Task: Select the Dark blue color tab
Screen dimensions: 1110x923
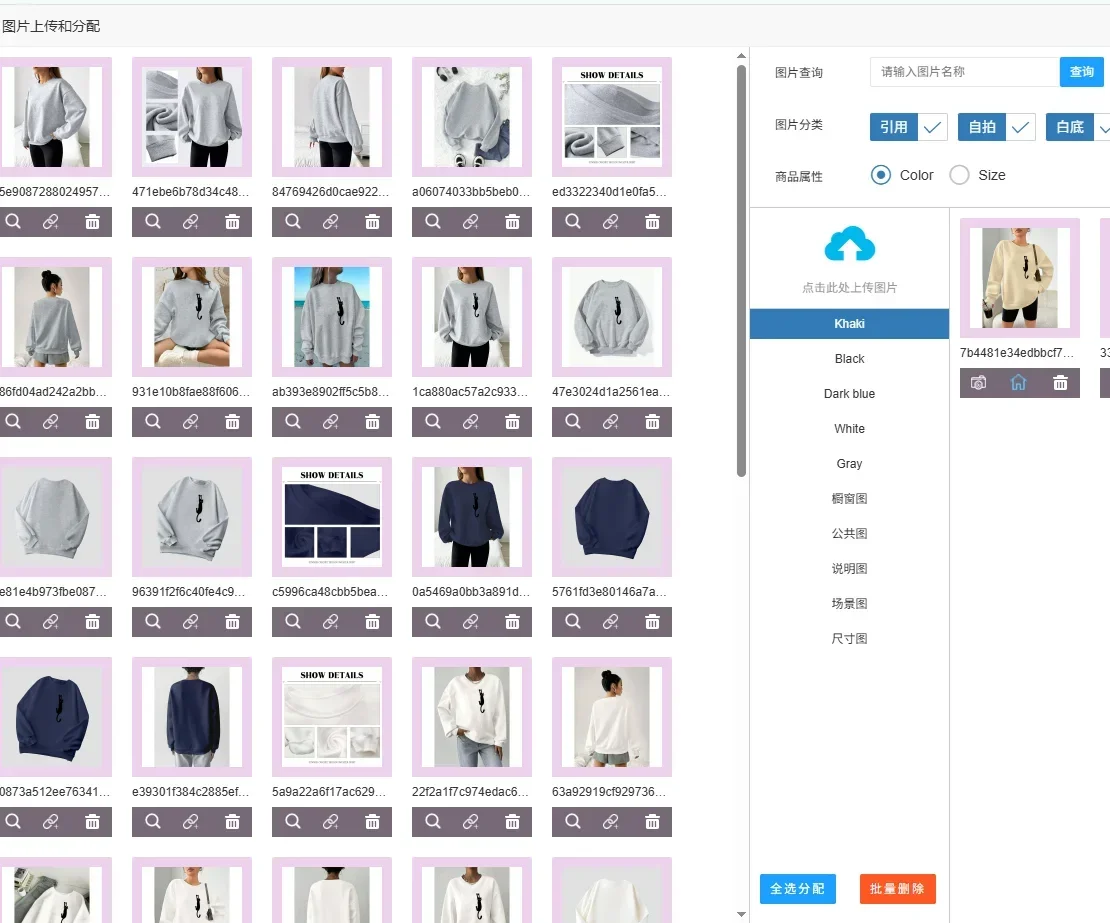Action: (849, 394)
